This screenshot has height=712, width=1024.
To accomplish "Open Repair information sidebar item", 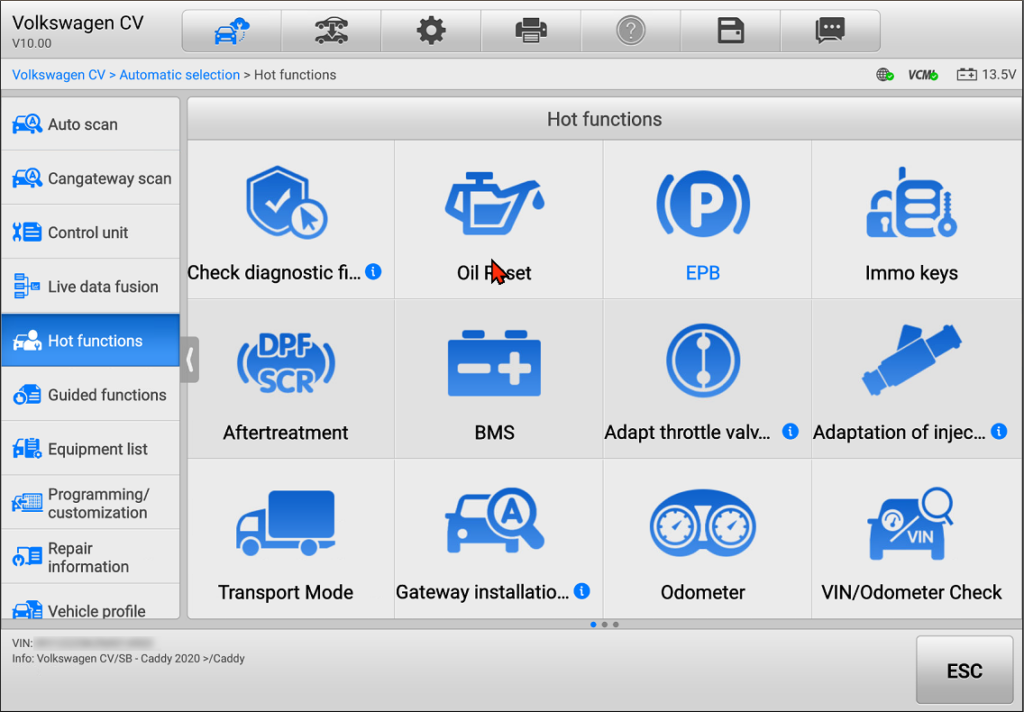I will coord(90,557).
